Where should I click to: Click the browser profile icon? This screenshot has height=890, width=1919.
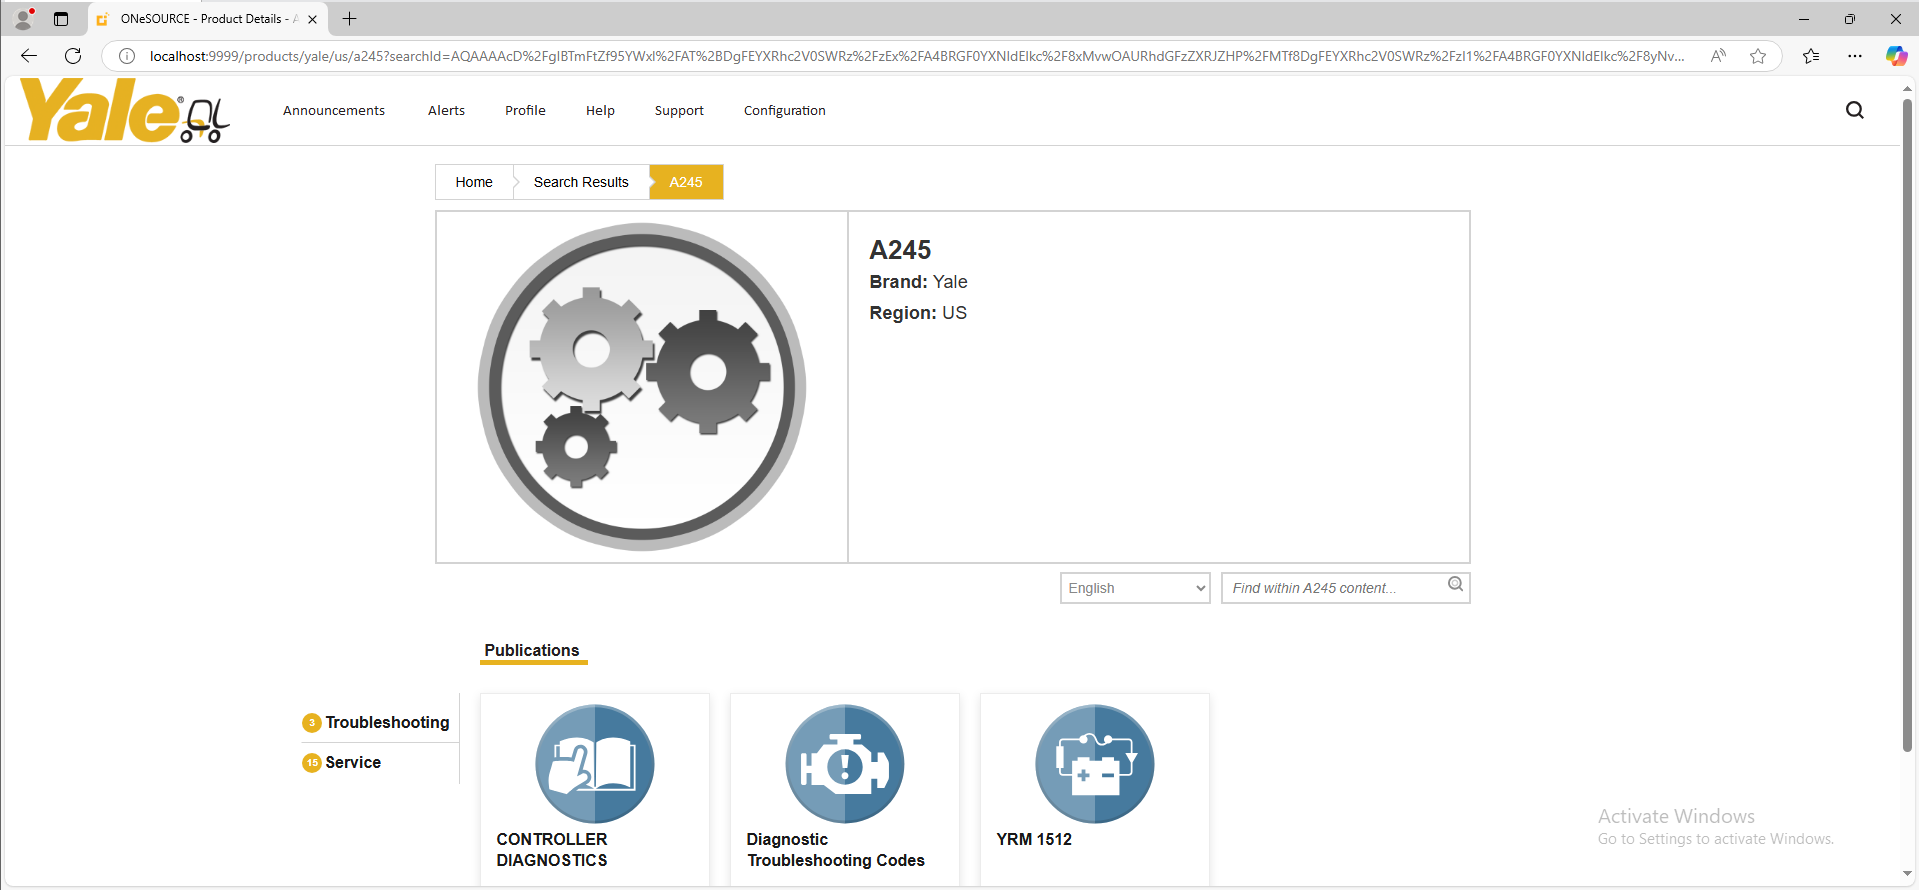[x=23, y=19]
